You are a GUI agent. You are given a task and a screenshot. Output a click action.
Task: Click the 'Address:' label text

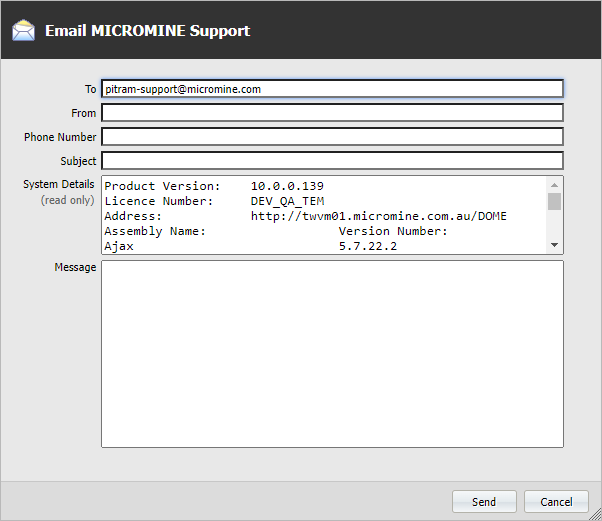[133, 216]
